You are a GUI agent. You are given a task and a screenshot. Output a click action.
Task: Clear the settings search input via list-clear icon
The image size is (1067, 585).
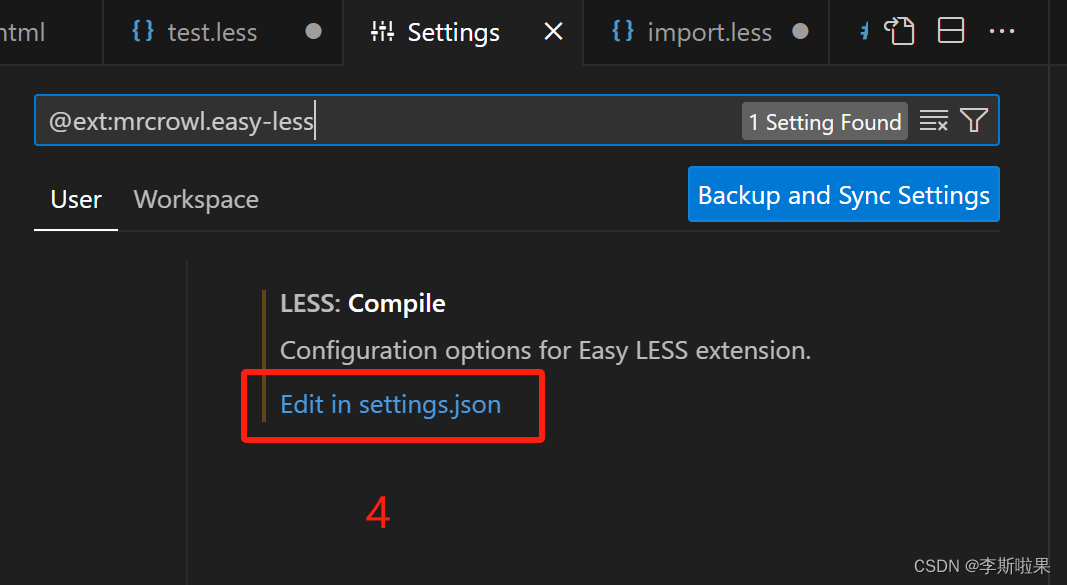[934, 121]
